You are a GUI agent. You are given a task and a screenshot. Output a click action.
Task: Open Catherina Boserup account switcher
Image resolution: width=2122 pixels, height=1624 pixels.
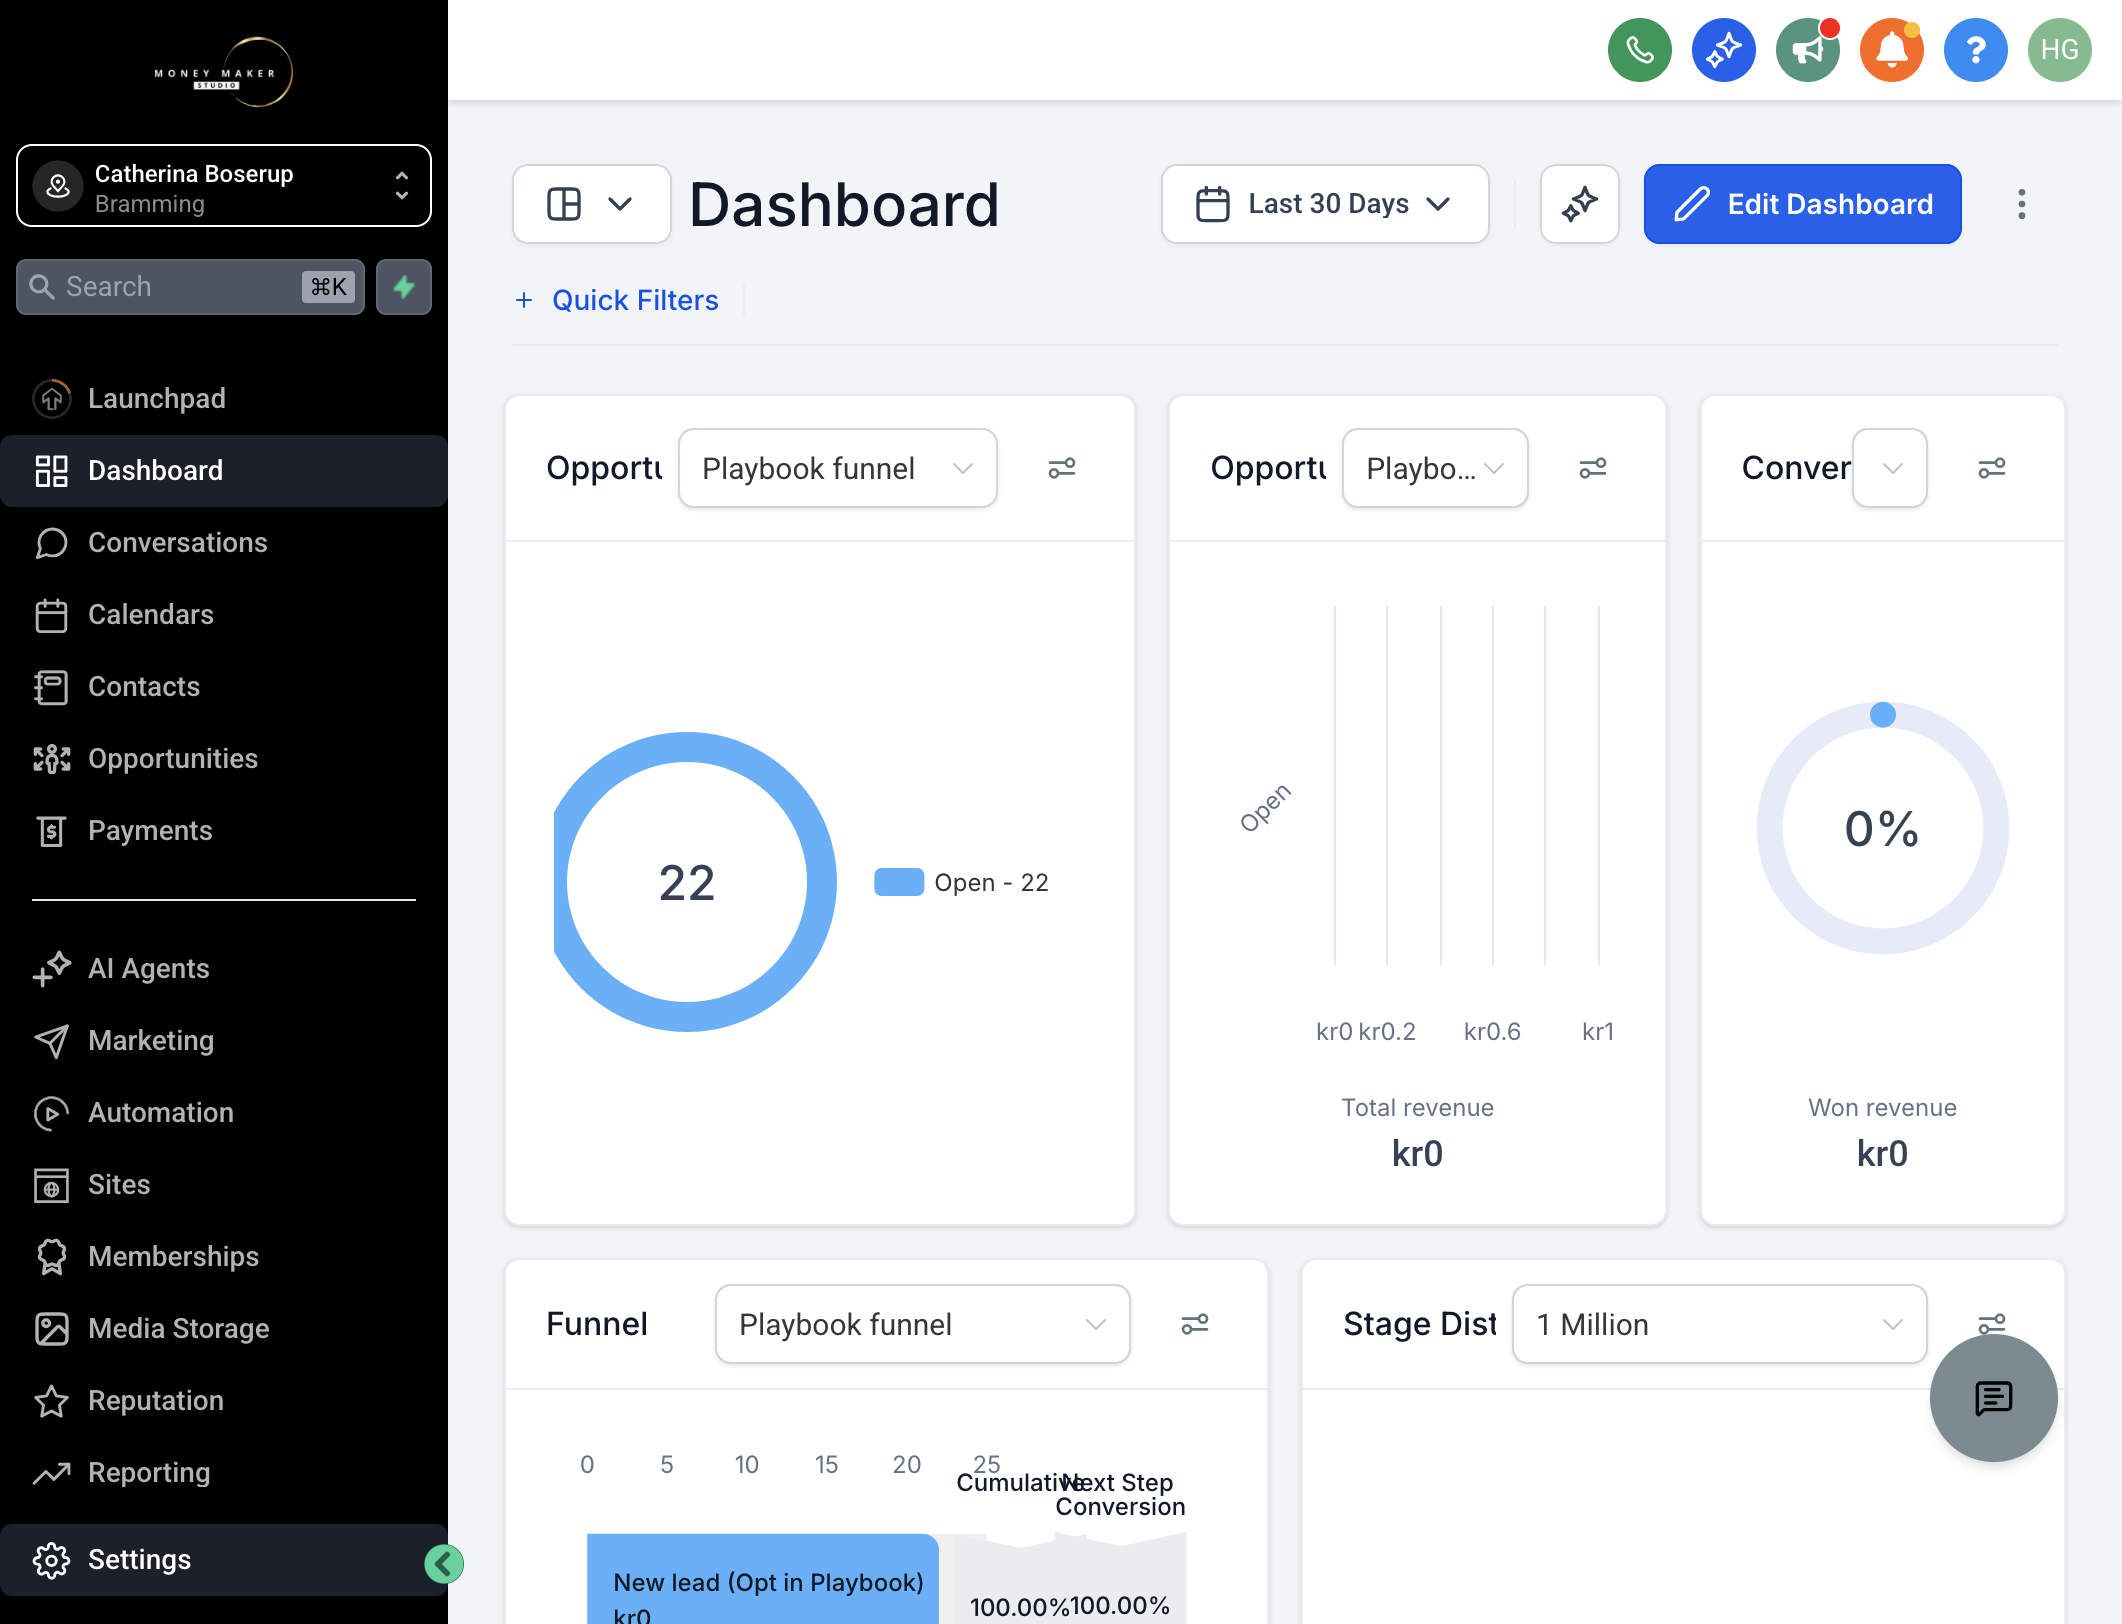(x=224, y=186)
